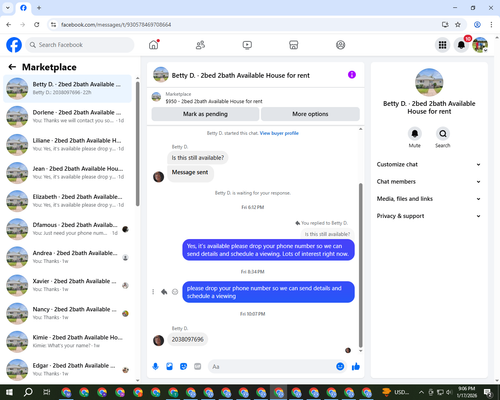
Task: Bookmark this page star icon
Action: click(x=458, y=24)
